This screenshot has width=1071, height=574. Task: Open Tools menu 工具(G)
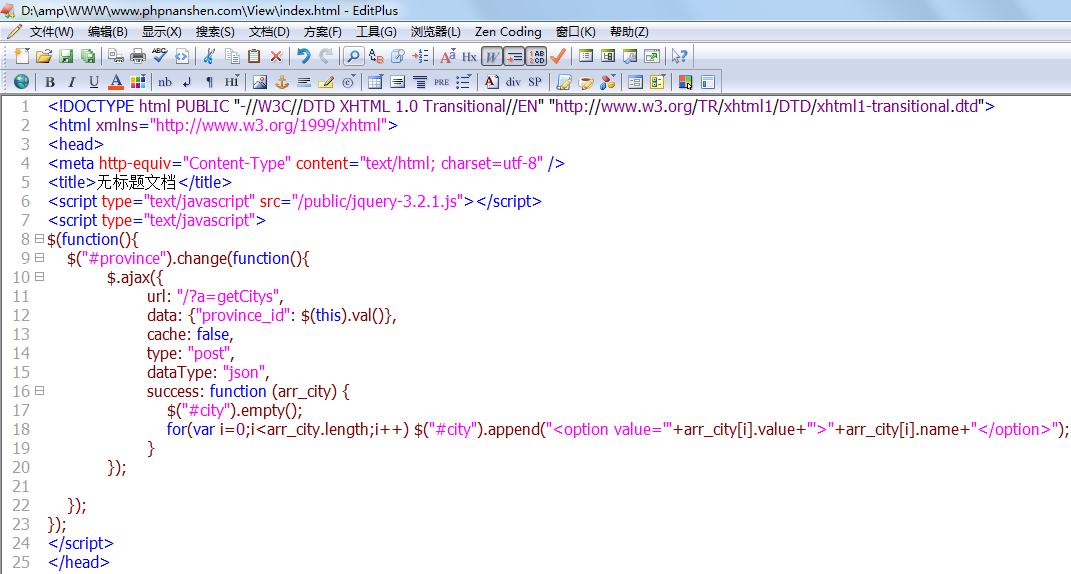pyautogui.click(x=376, y=32)
